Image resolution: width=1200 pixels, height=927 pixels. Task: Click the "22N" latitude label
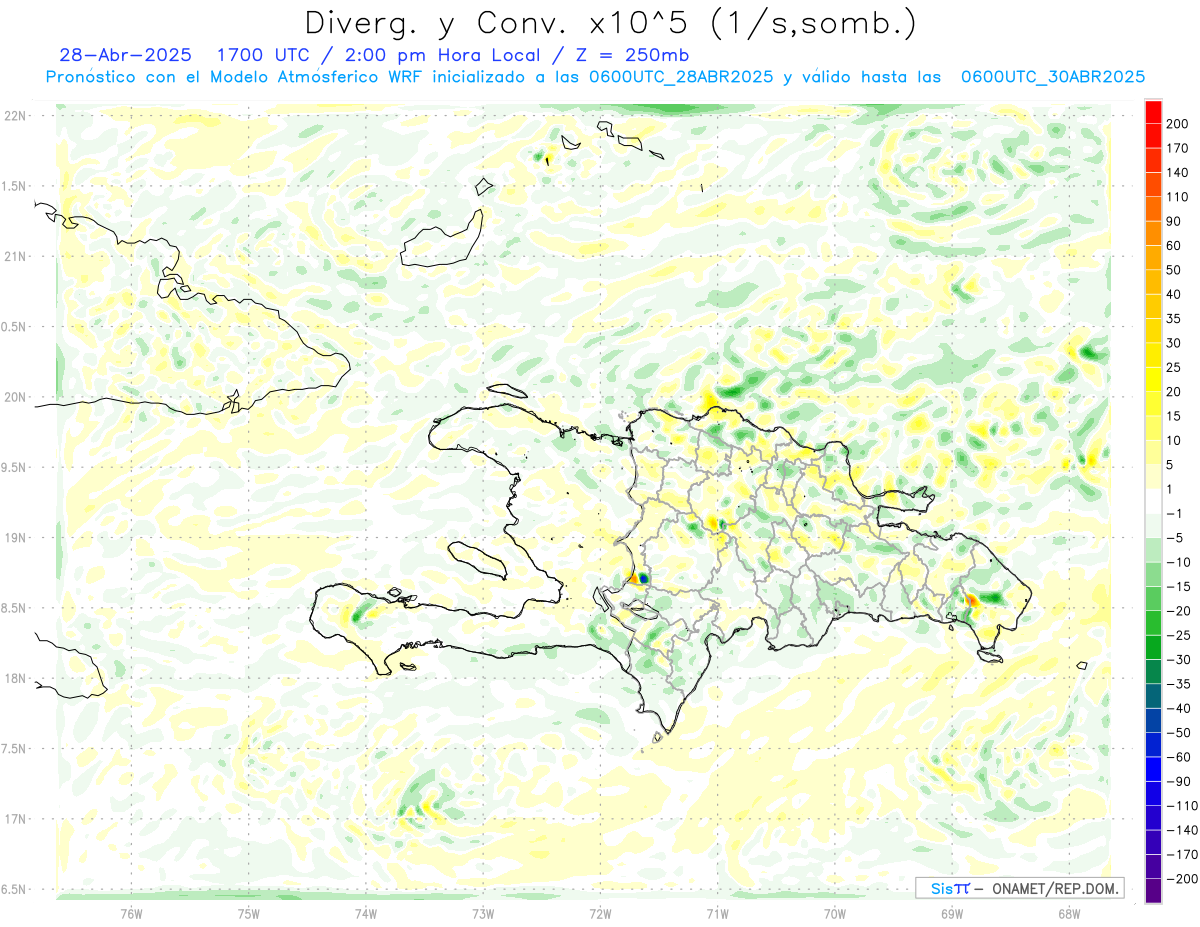tap(15, 116)
